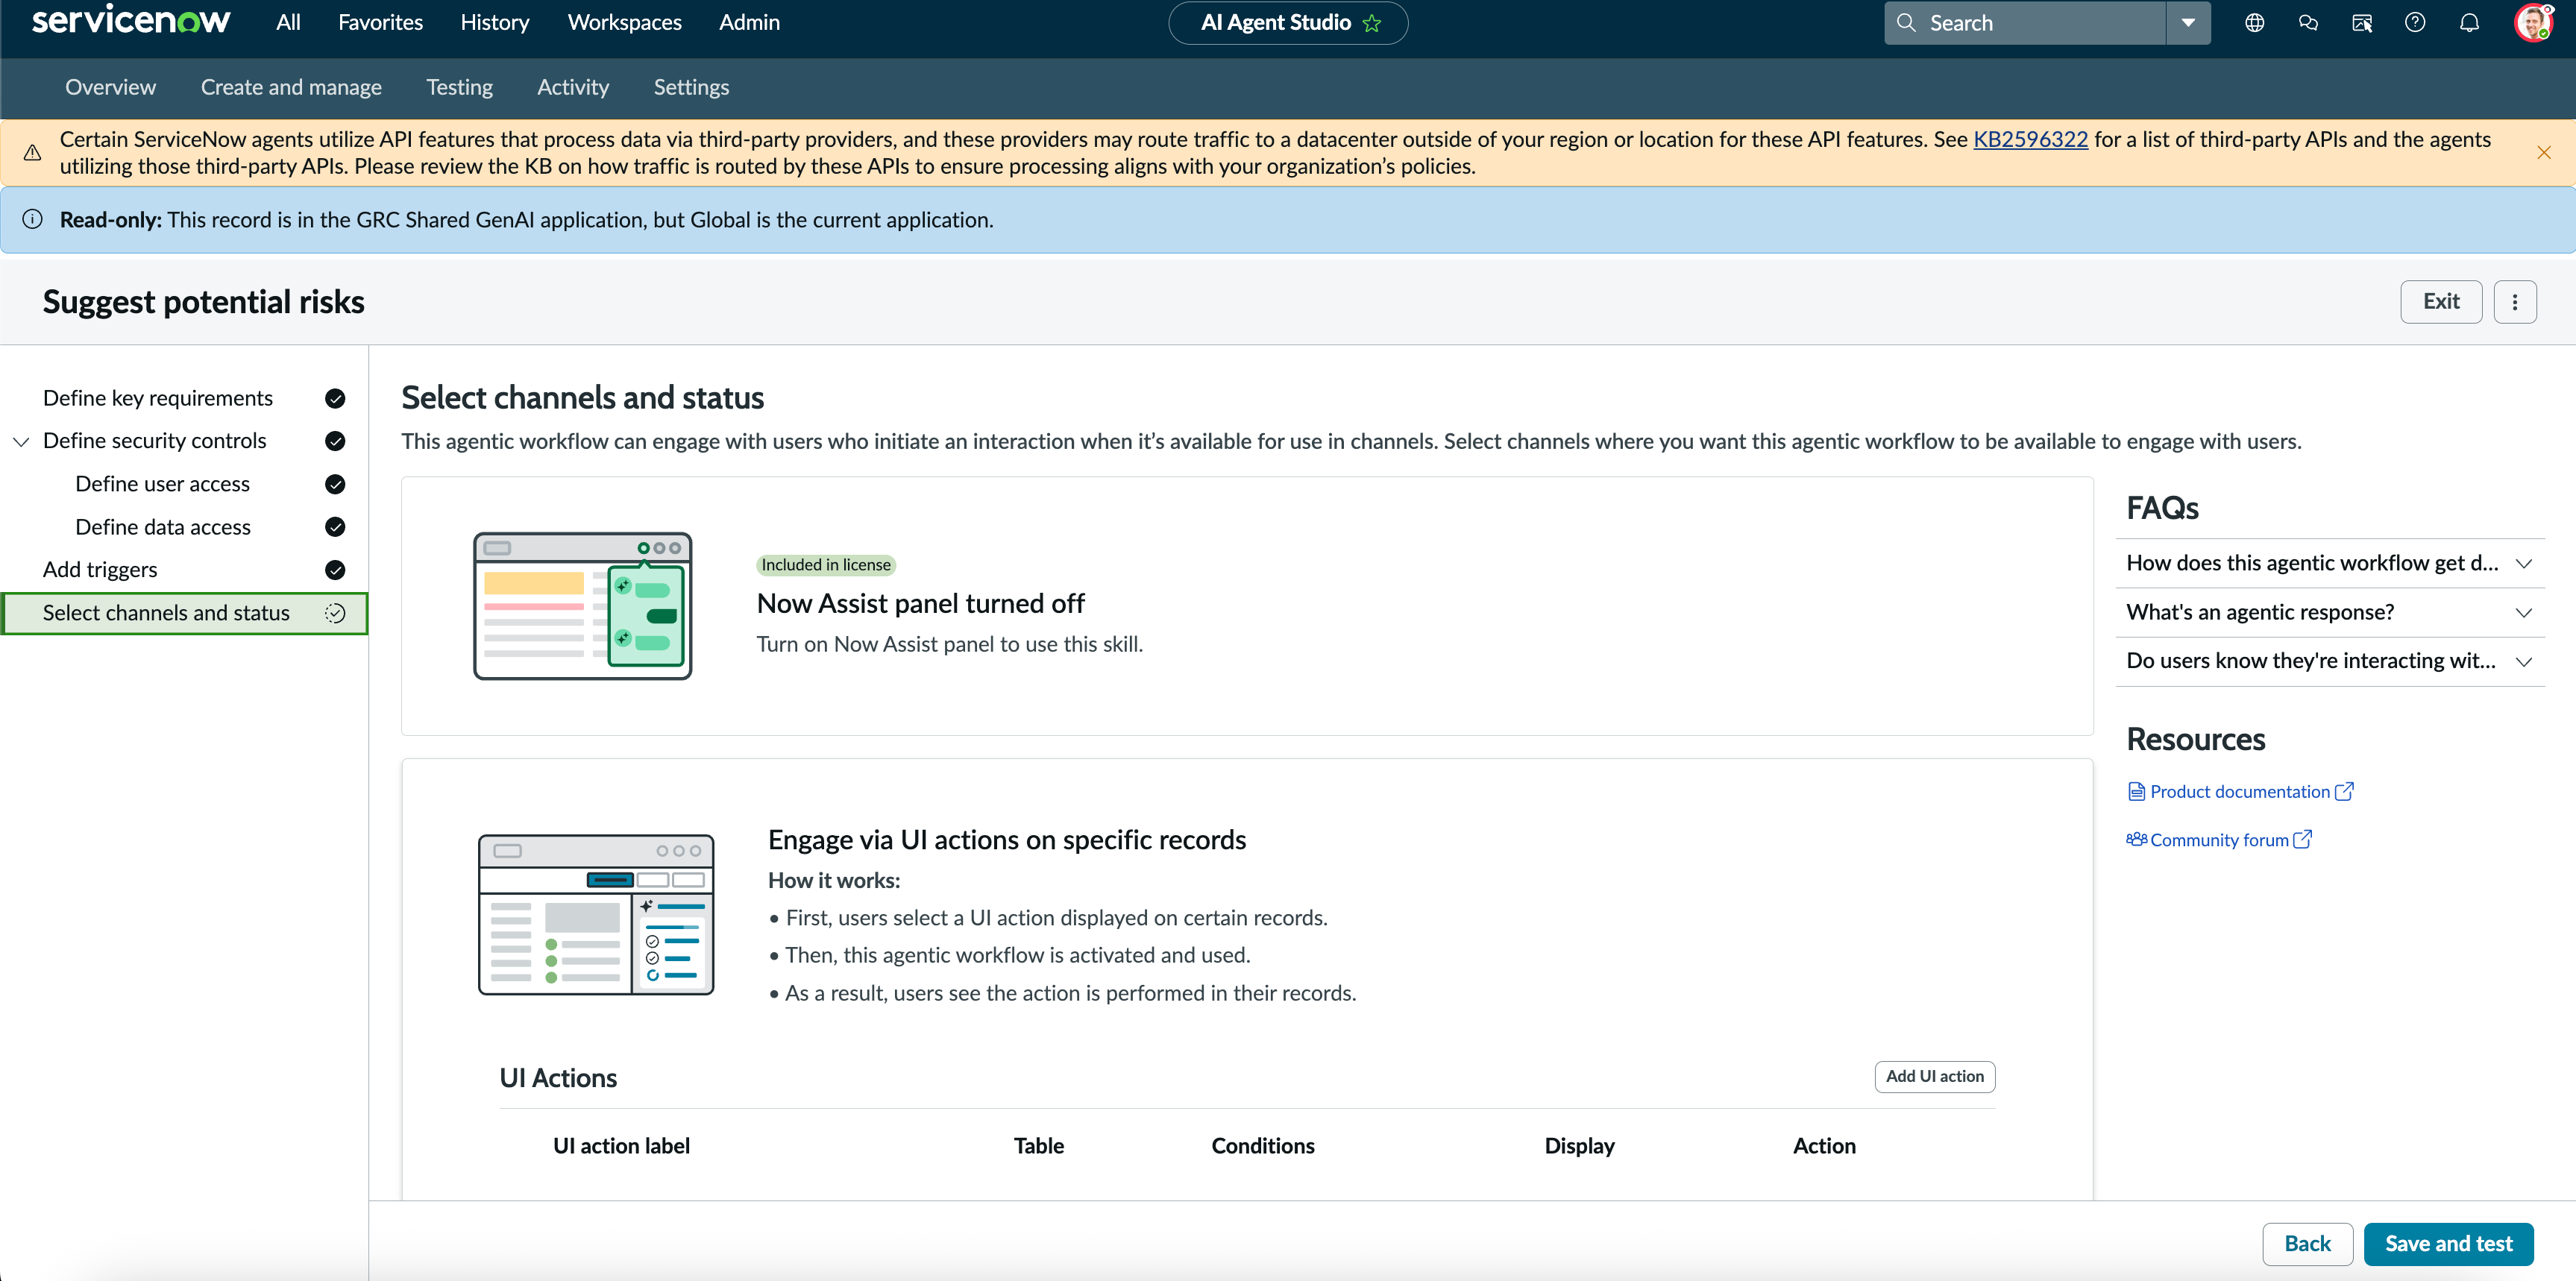
Task: Click the Product documentation page icon
Action: coord(2136,792)
